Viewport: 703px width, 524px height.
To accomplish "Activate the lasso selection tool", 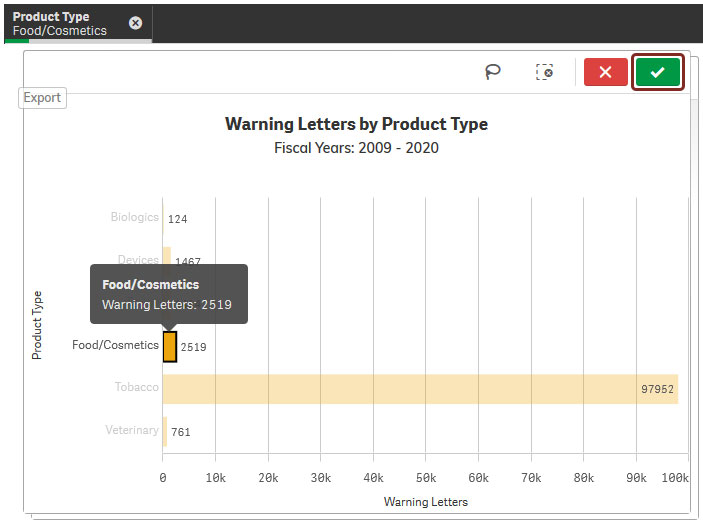I will pyautogui.click(x=492, y=72).
